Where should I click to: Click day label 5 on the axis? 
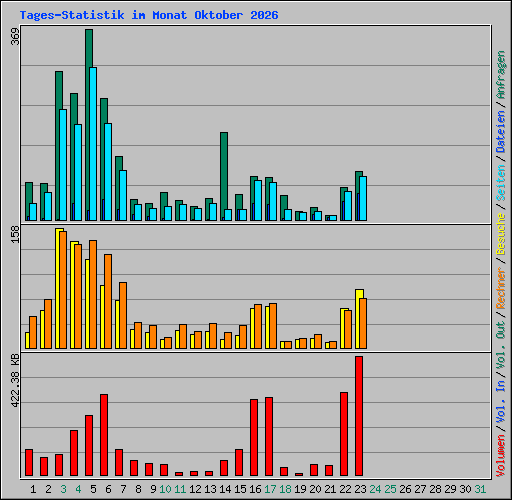click(93, 489)
